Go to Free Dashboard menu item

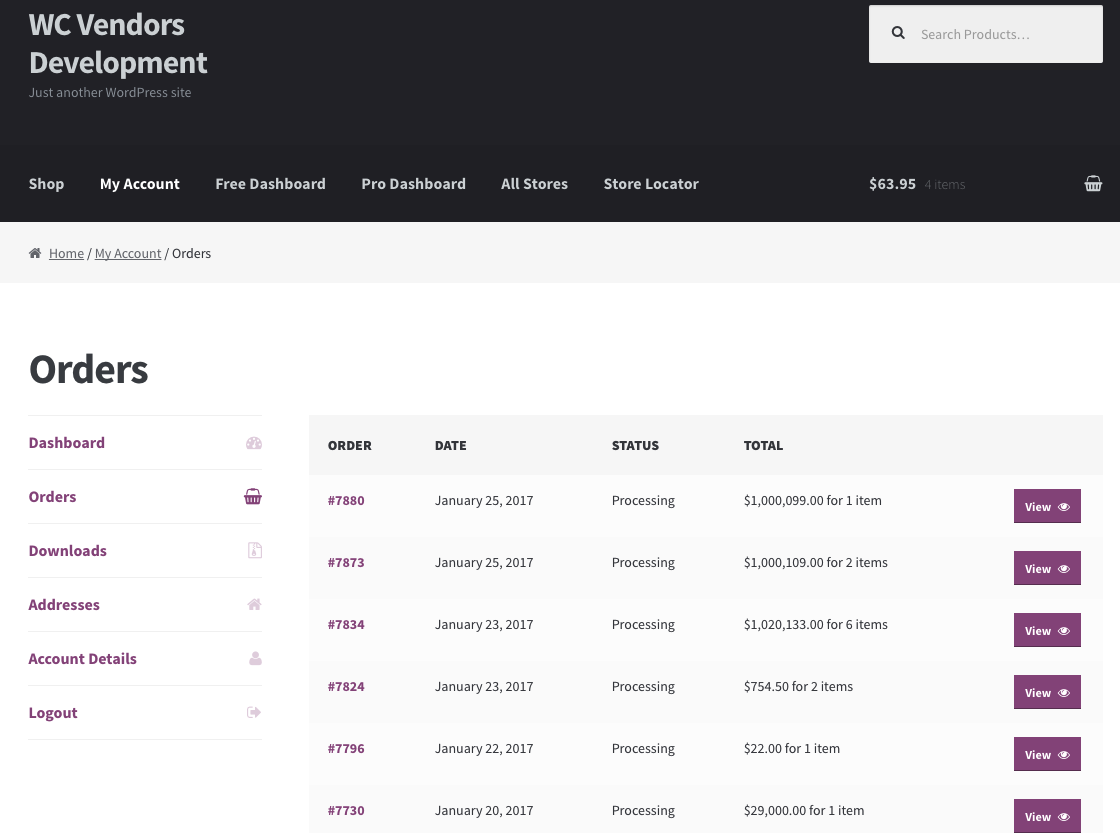(271, 184)
